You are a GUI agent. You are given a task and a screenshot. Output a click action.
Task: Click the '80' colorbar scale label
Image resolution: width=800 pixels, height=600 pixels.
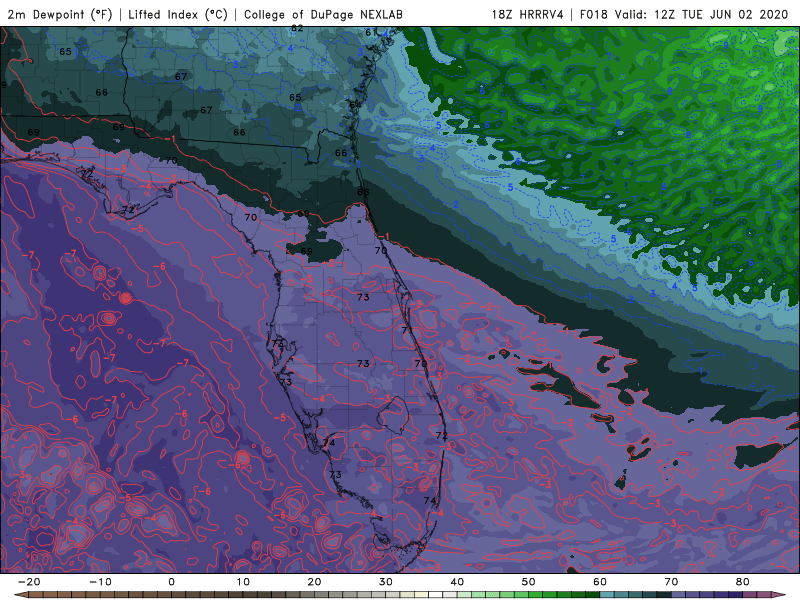click(743, 582)
